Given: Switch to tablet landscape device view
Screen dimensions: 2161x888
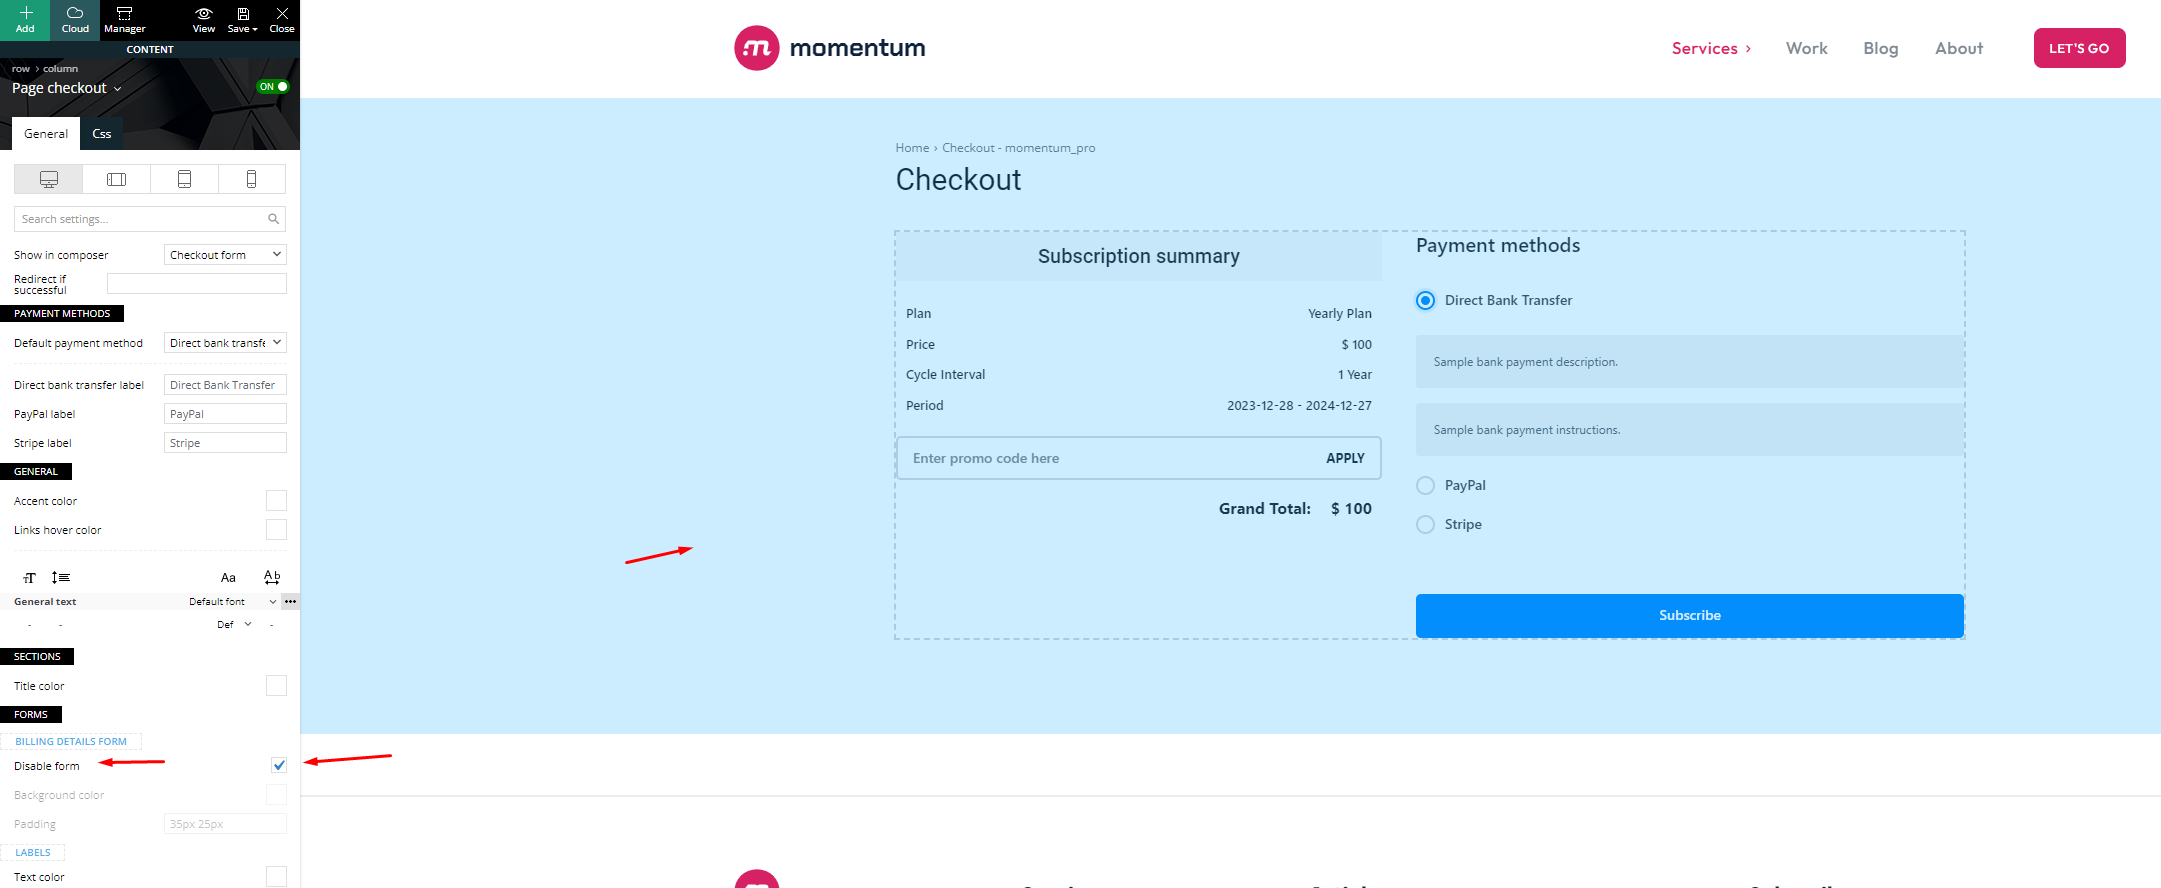Looking at the screenshot, I should [117, 179].
